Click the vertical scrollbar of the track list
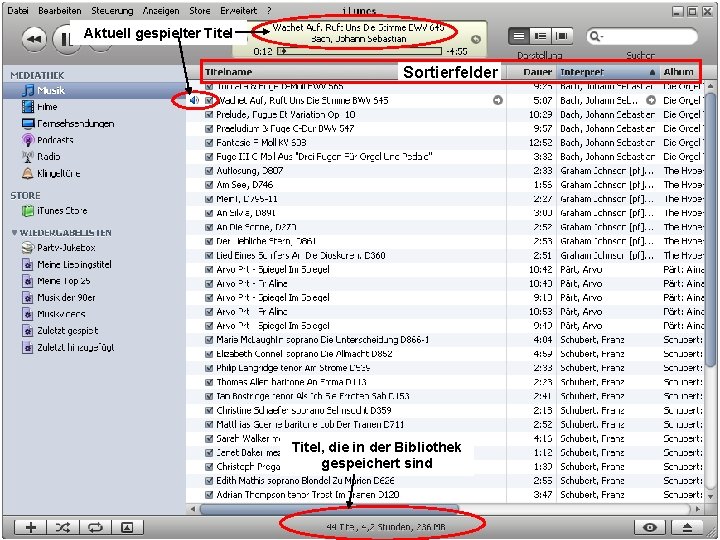Screen dimensions: 720x540 [x=711, y=230]
